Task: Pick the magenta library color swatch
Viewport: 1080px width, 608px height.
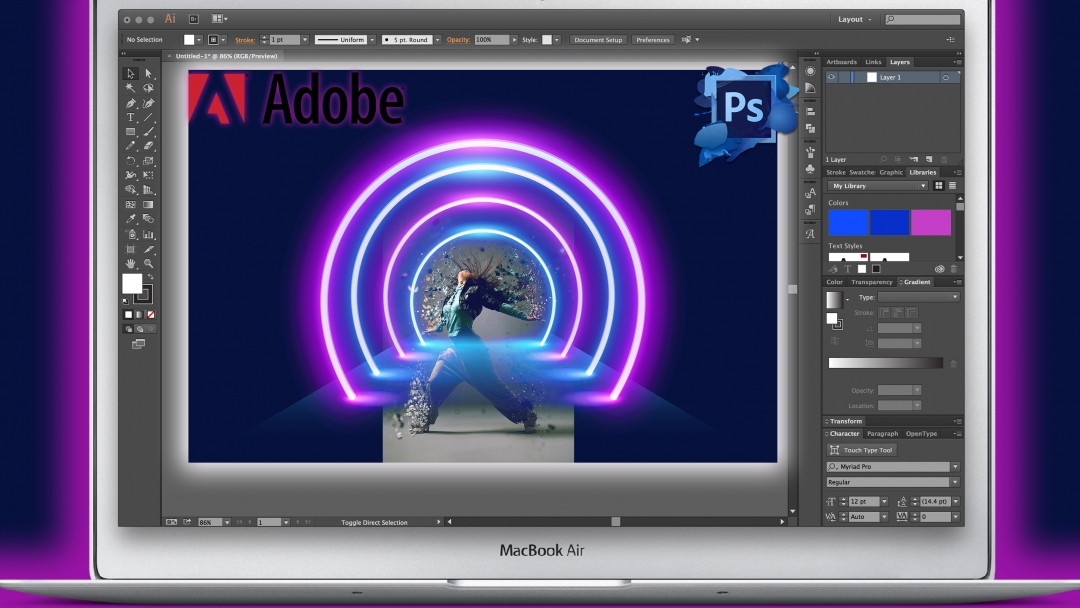Action: 931,223
